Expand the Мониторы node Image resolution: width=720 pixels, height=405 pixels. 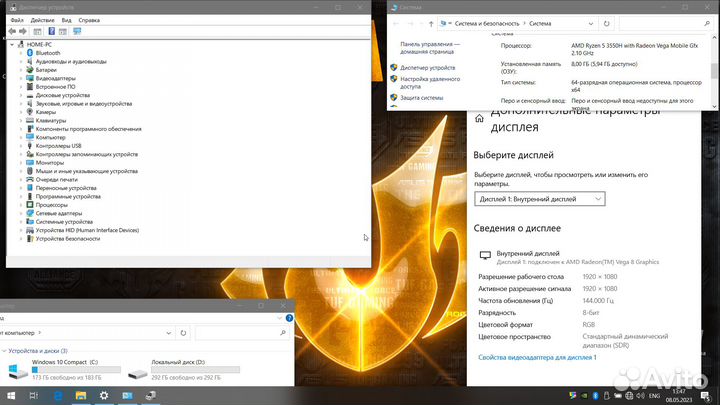tap(21, 163)
